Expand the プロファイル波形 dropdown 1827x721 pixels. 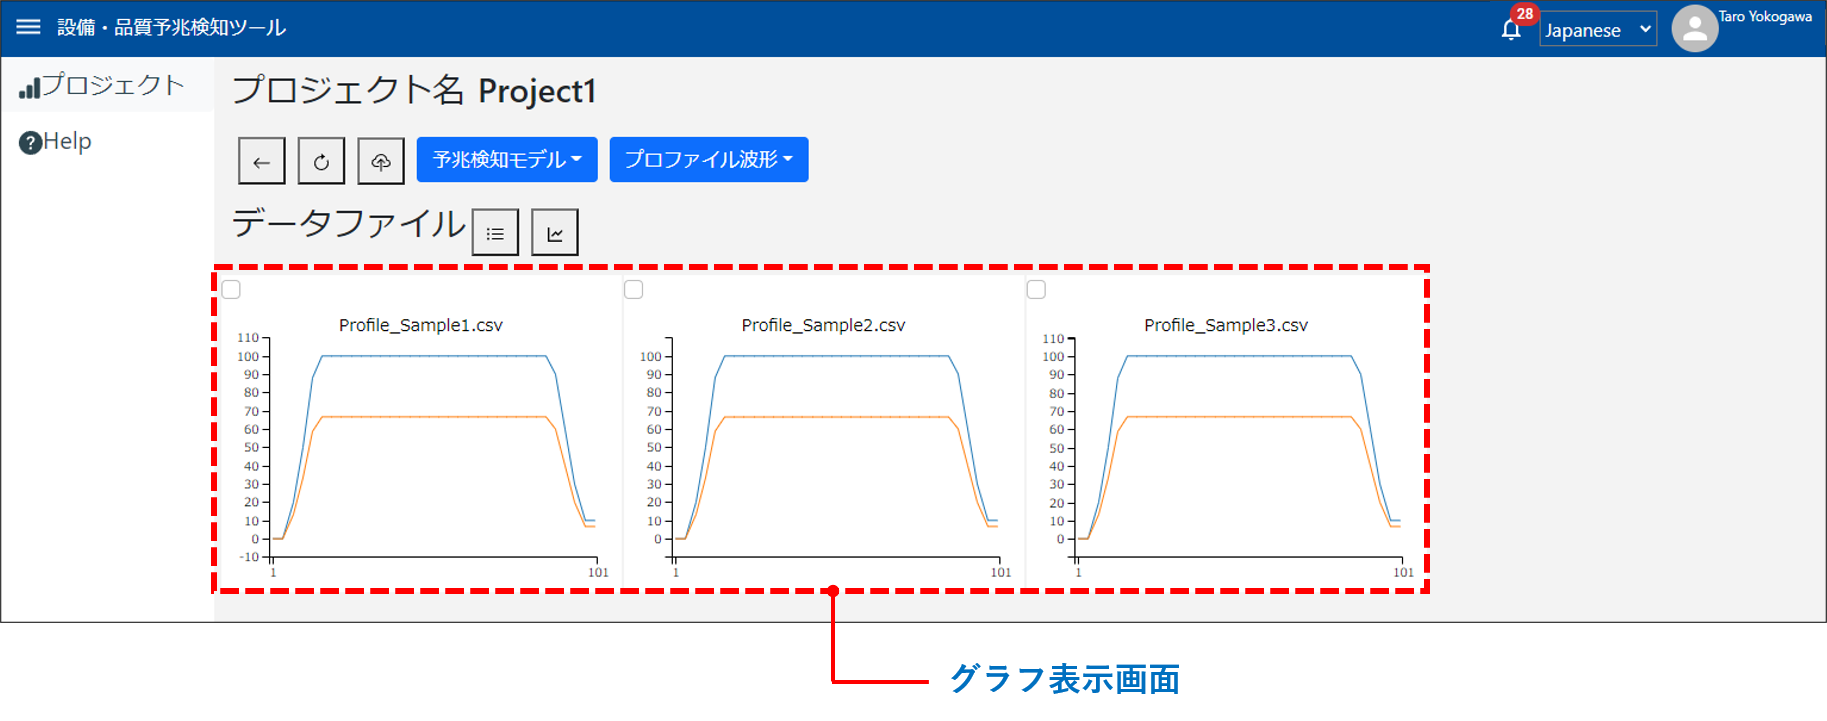(x=709, y=159)
